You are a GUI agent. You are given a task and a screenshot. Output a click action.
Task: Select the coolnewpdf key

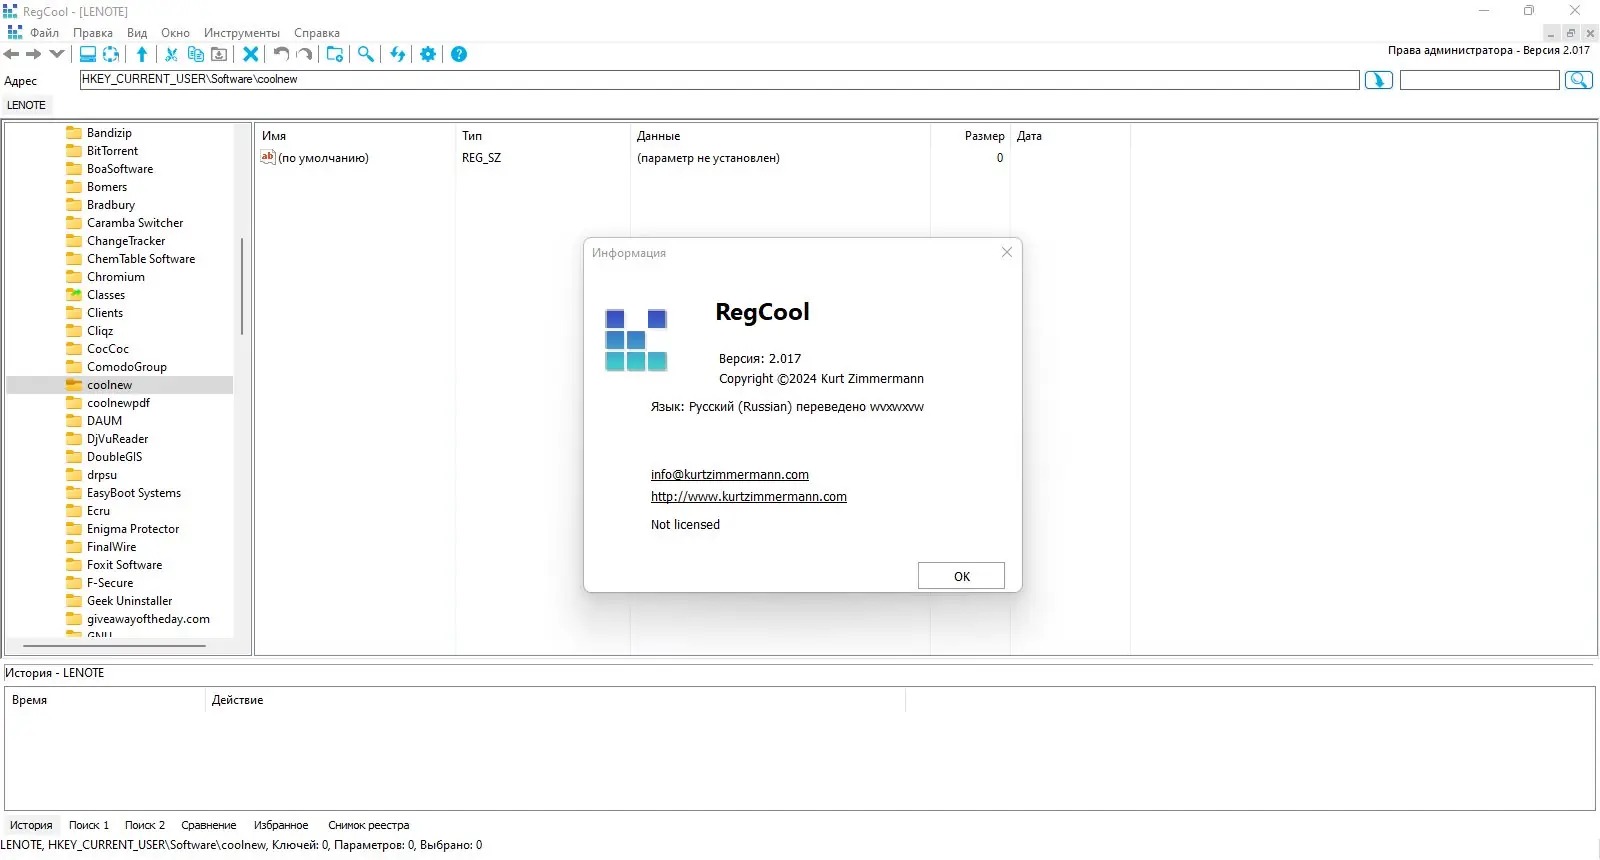[118, 403]
